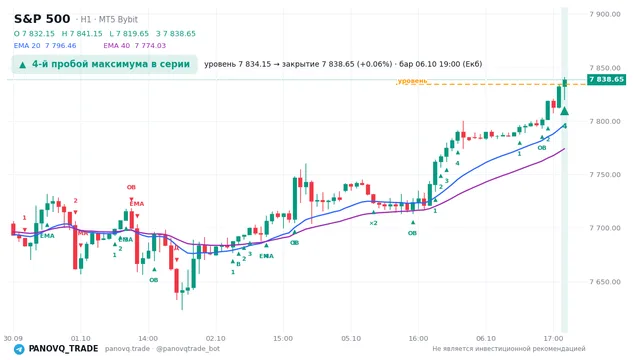The height and width of the screenshot is (360, 640).
Task: Click the 15:00 time axis label
Action: click(283, 338)
